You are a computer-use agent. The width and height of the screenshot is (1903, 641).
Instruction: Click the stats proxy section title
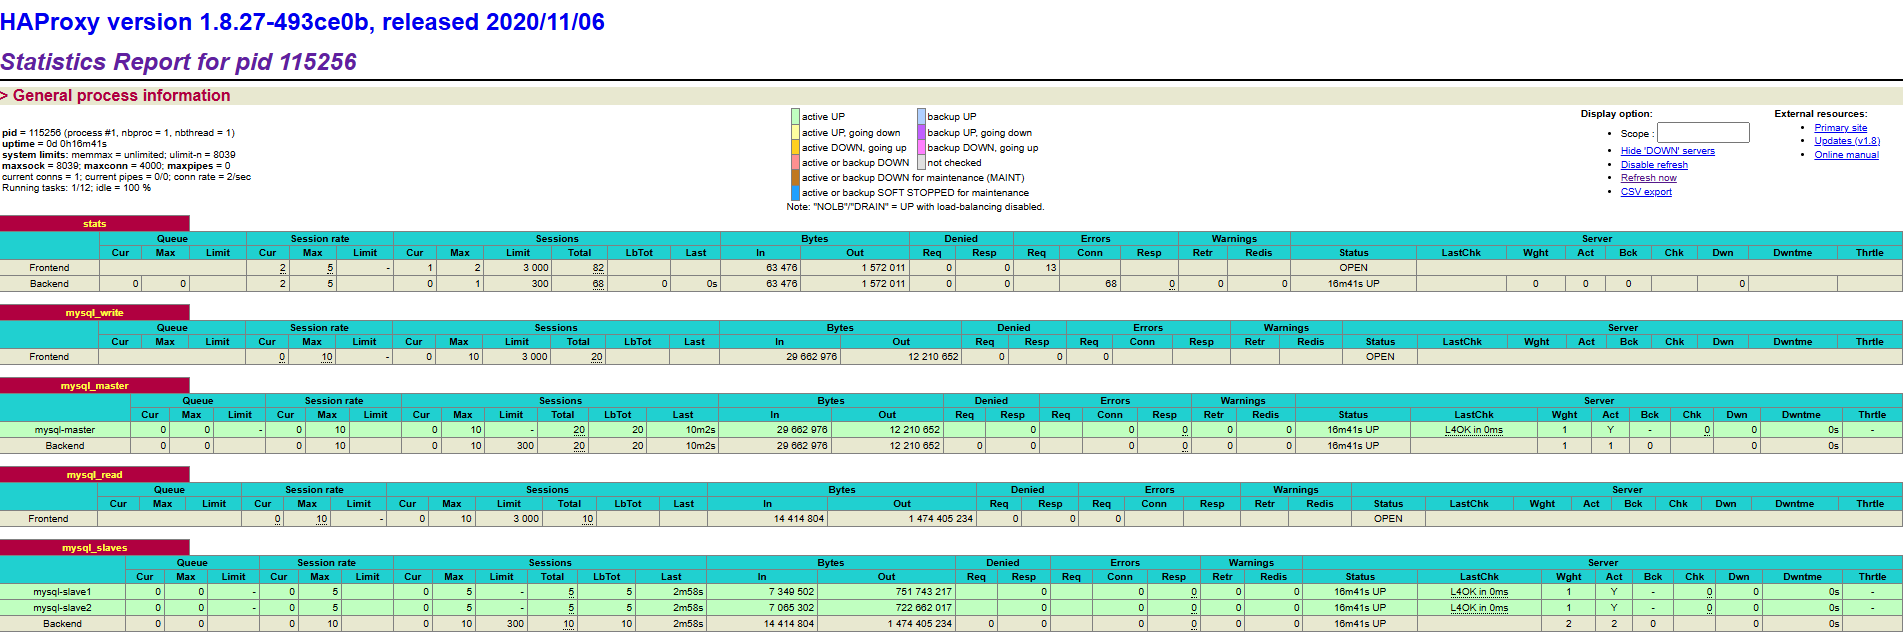click(x=95, y=224)
